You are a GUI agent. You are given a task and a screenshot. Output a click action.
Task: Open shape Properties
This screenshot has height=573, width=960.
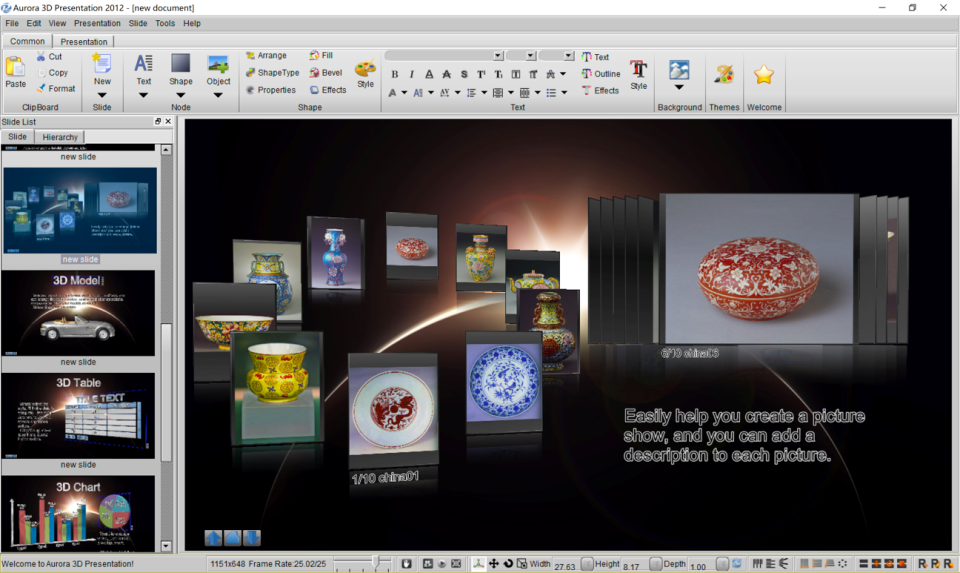click(x=271, y=89)
